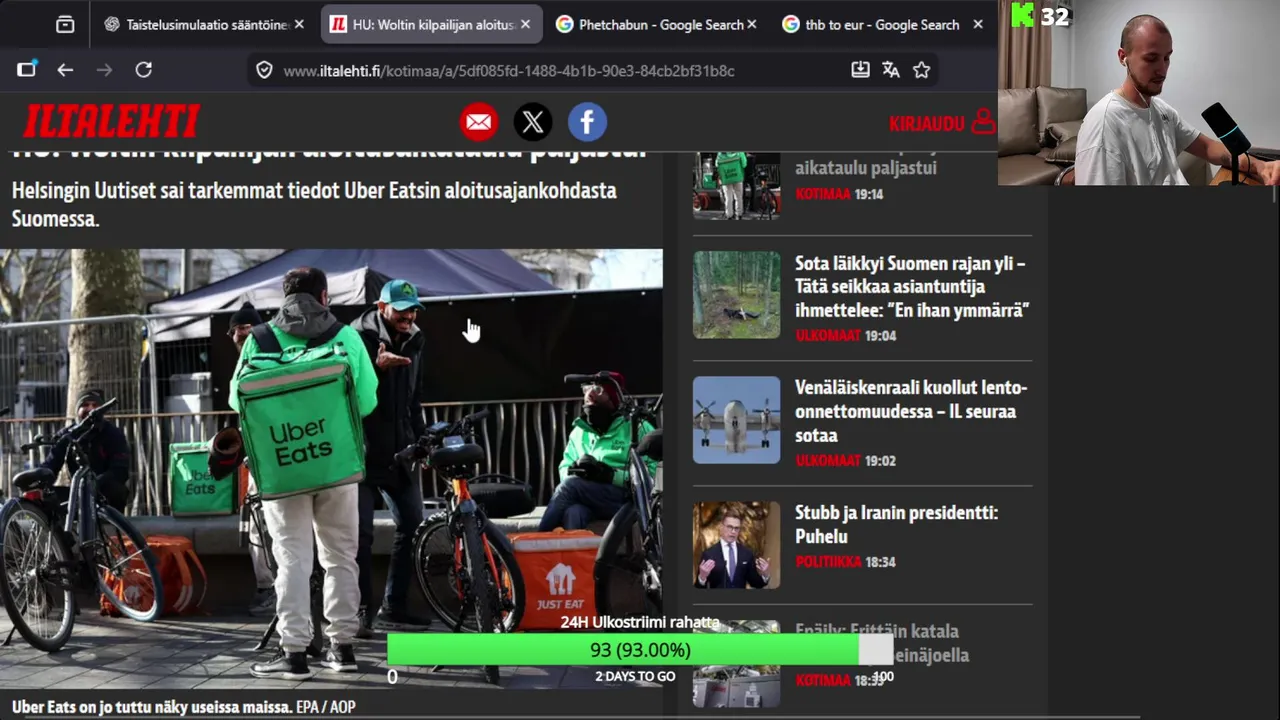Open 'Venäläiskenraali kuollut lento-onnettomuudessa' article

pyautogui.click(x=911, y=411)
